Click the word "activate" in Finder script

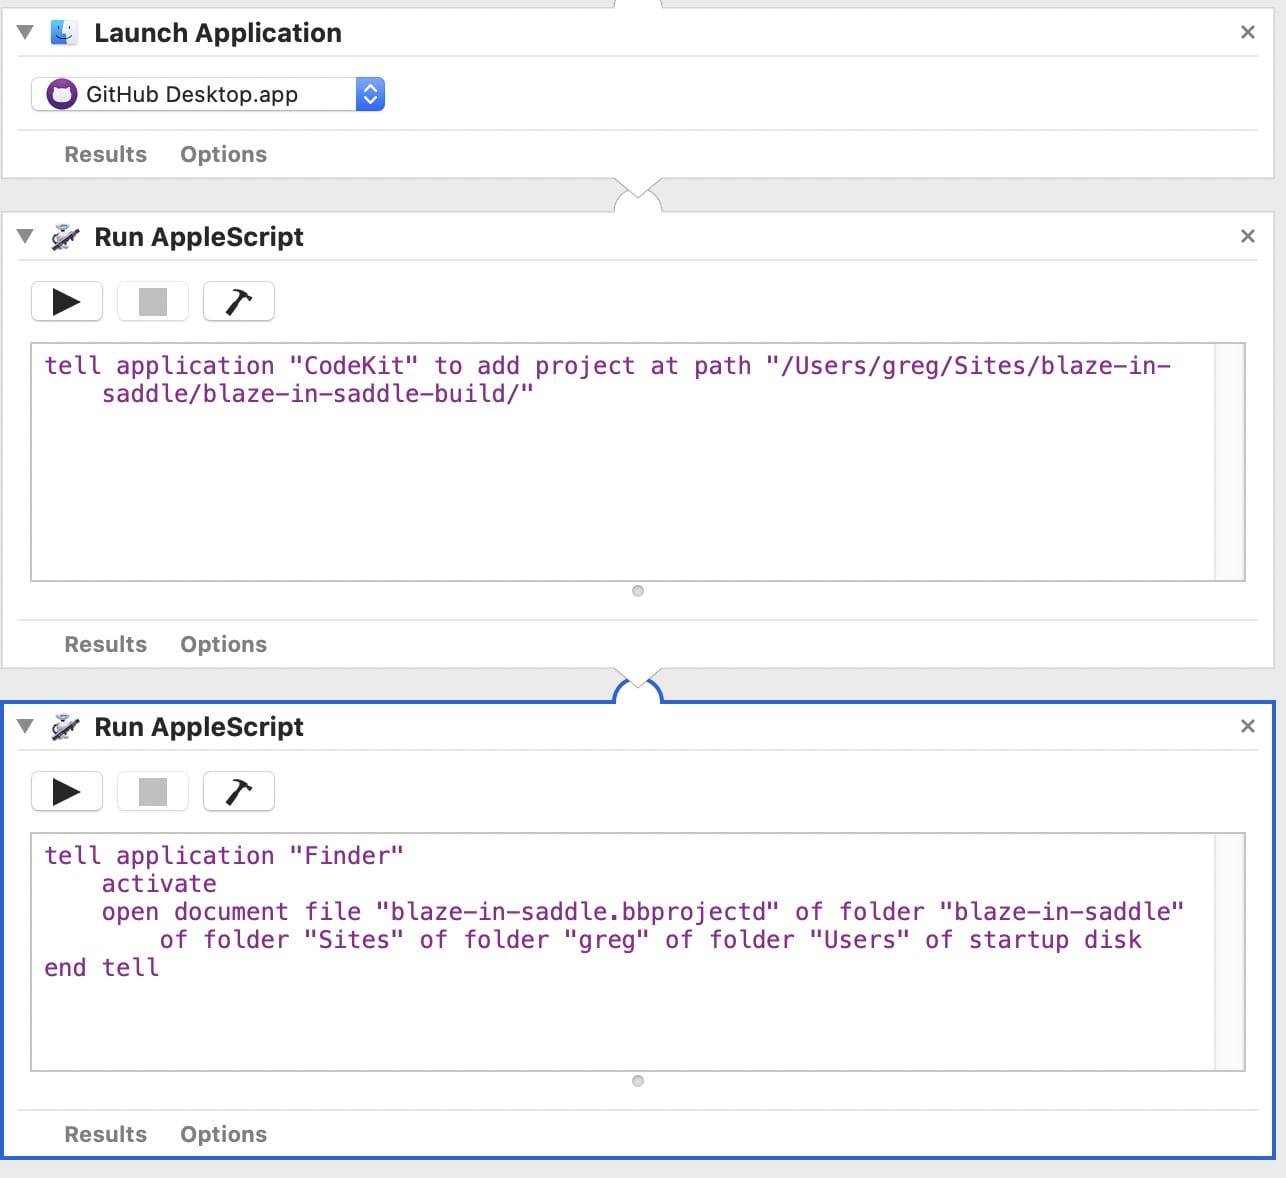159,883
